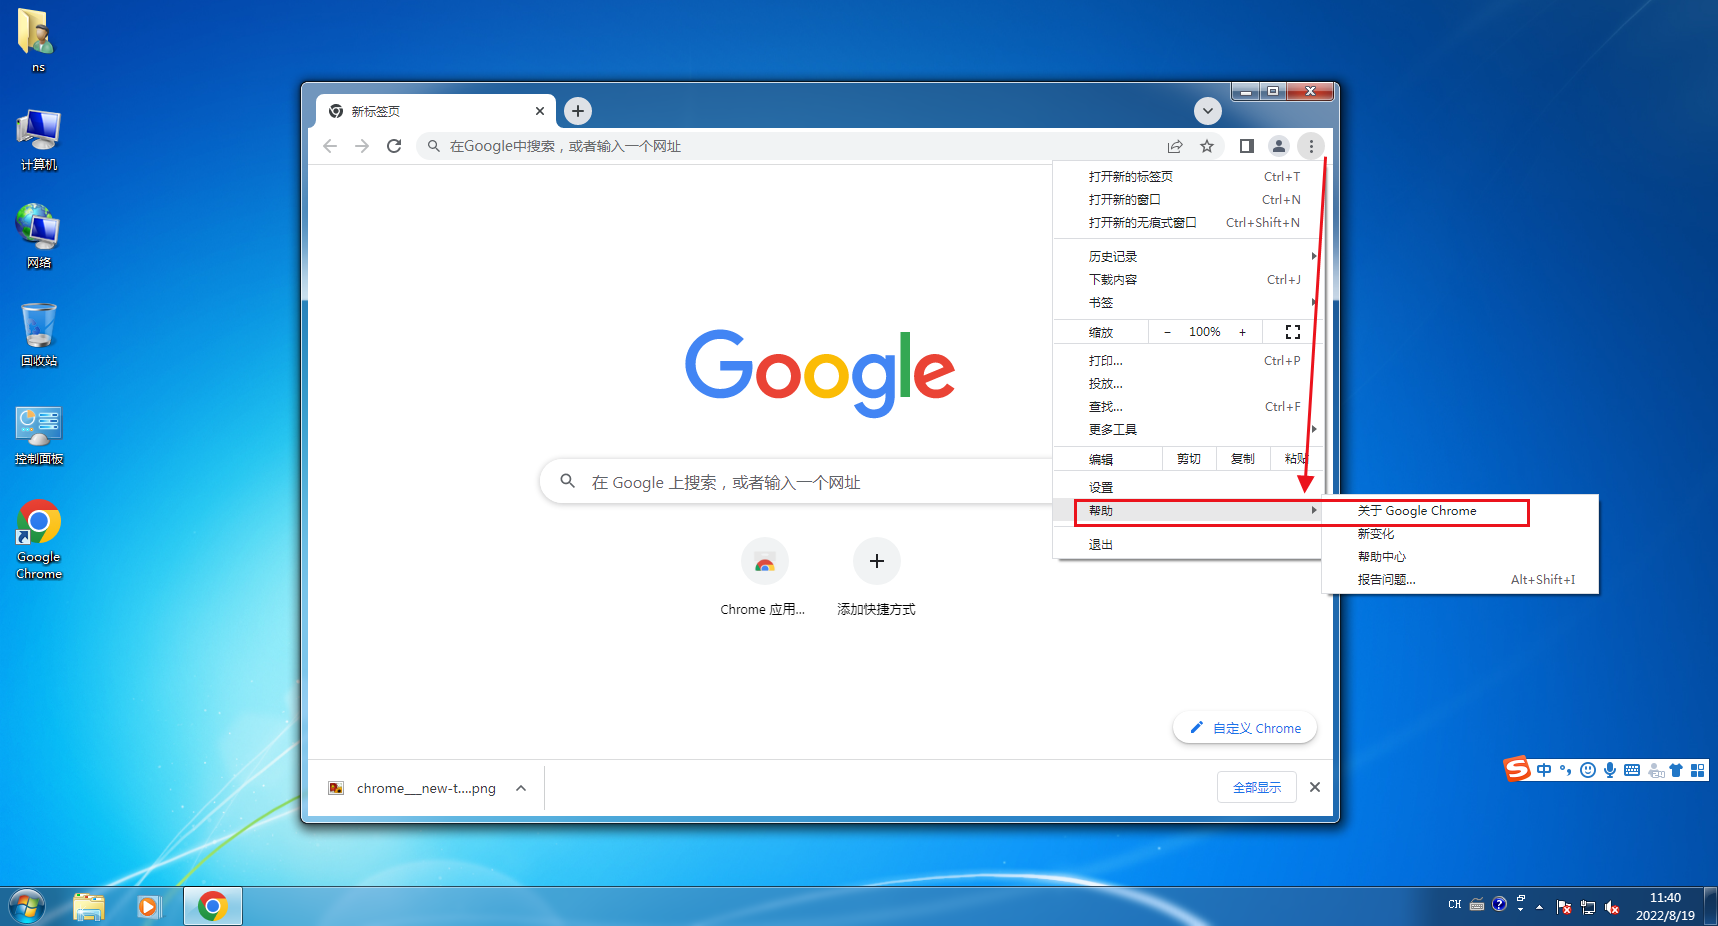Click 添加快捷方式 plus tile

[877, 578]
